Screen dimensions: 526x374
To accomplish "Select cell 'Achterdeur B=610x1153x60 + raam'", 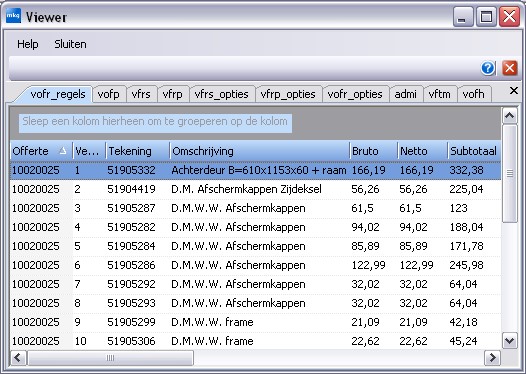I will [x=259, y=170].
